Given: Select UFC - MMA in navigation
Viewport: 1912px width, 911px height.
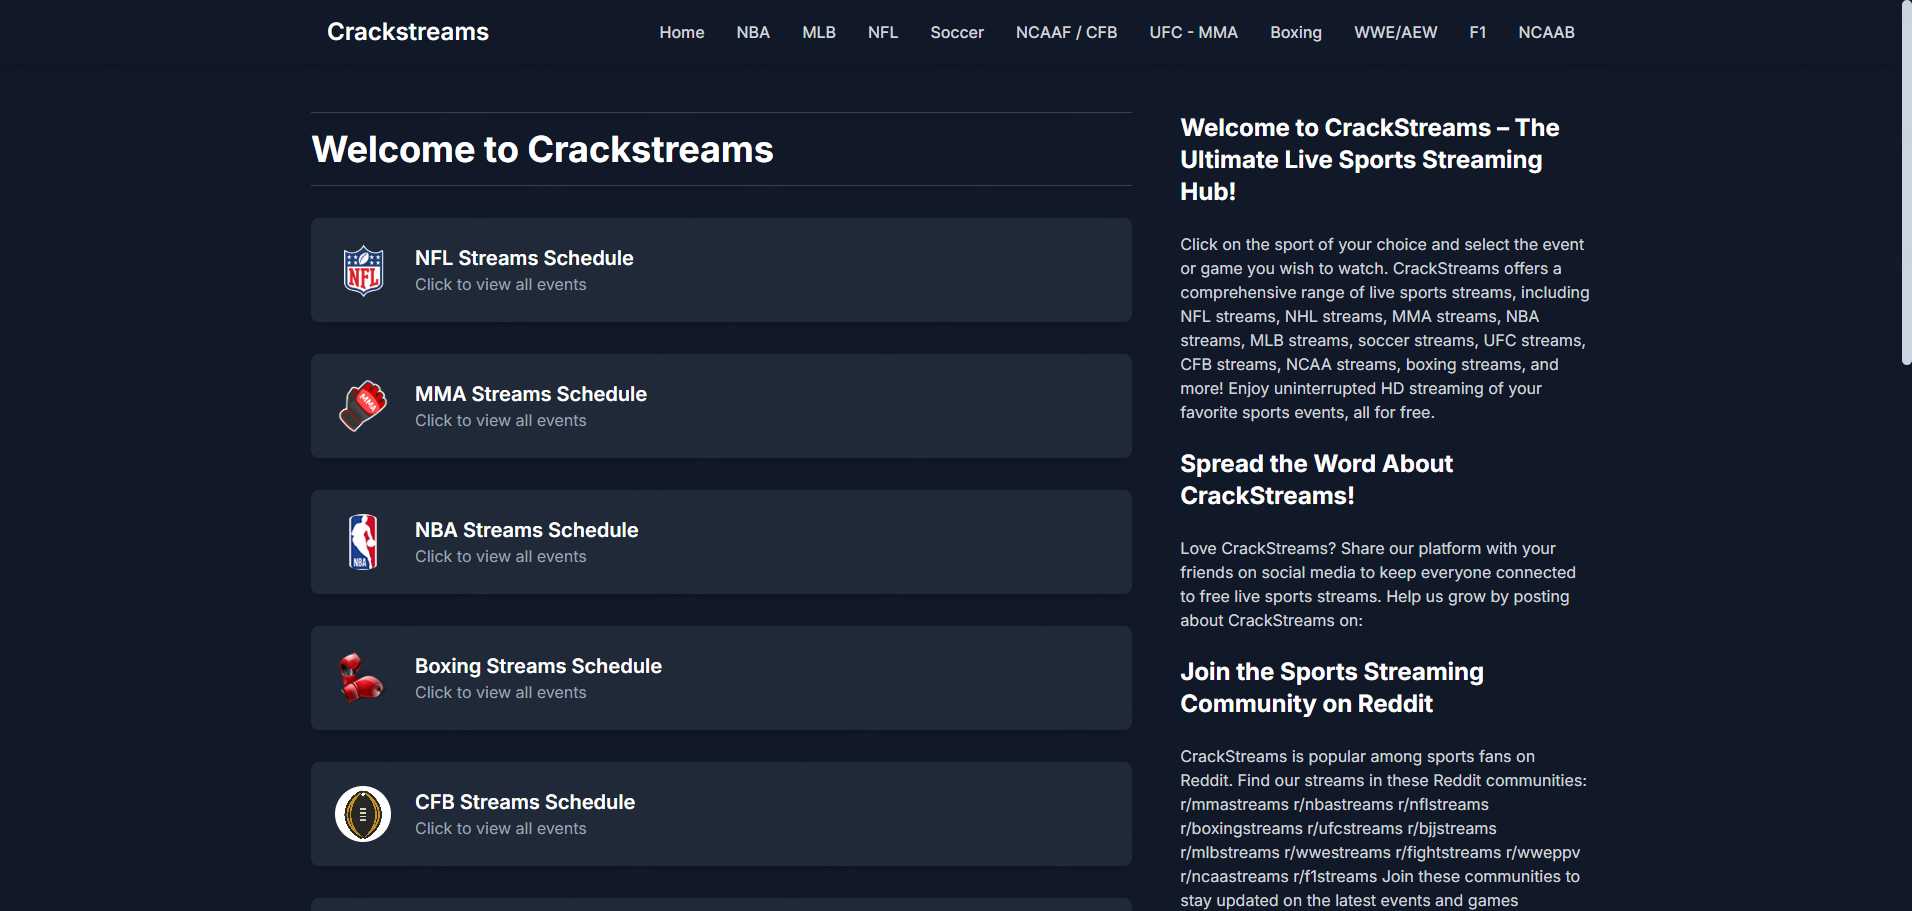Looking at the screenshot, I should (1193, 32).
